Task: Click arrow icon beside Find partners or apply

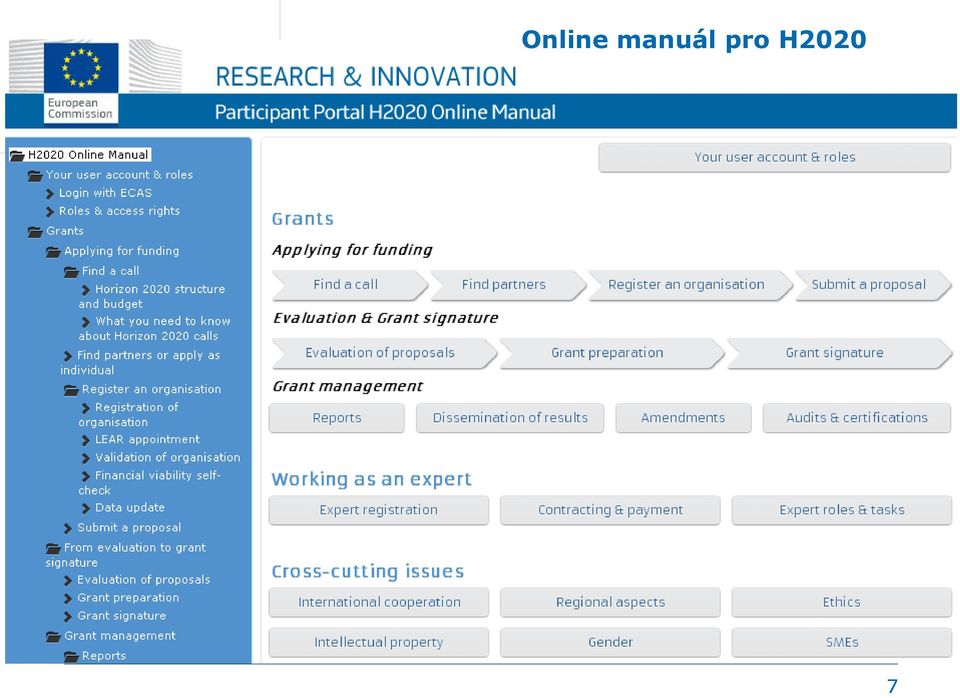Action: pos(68,356)
